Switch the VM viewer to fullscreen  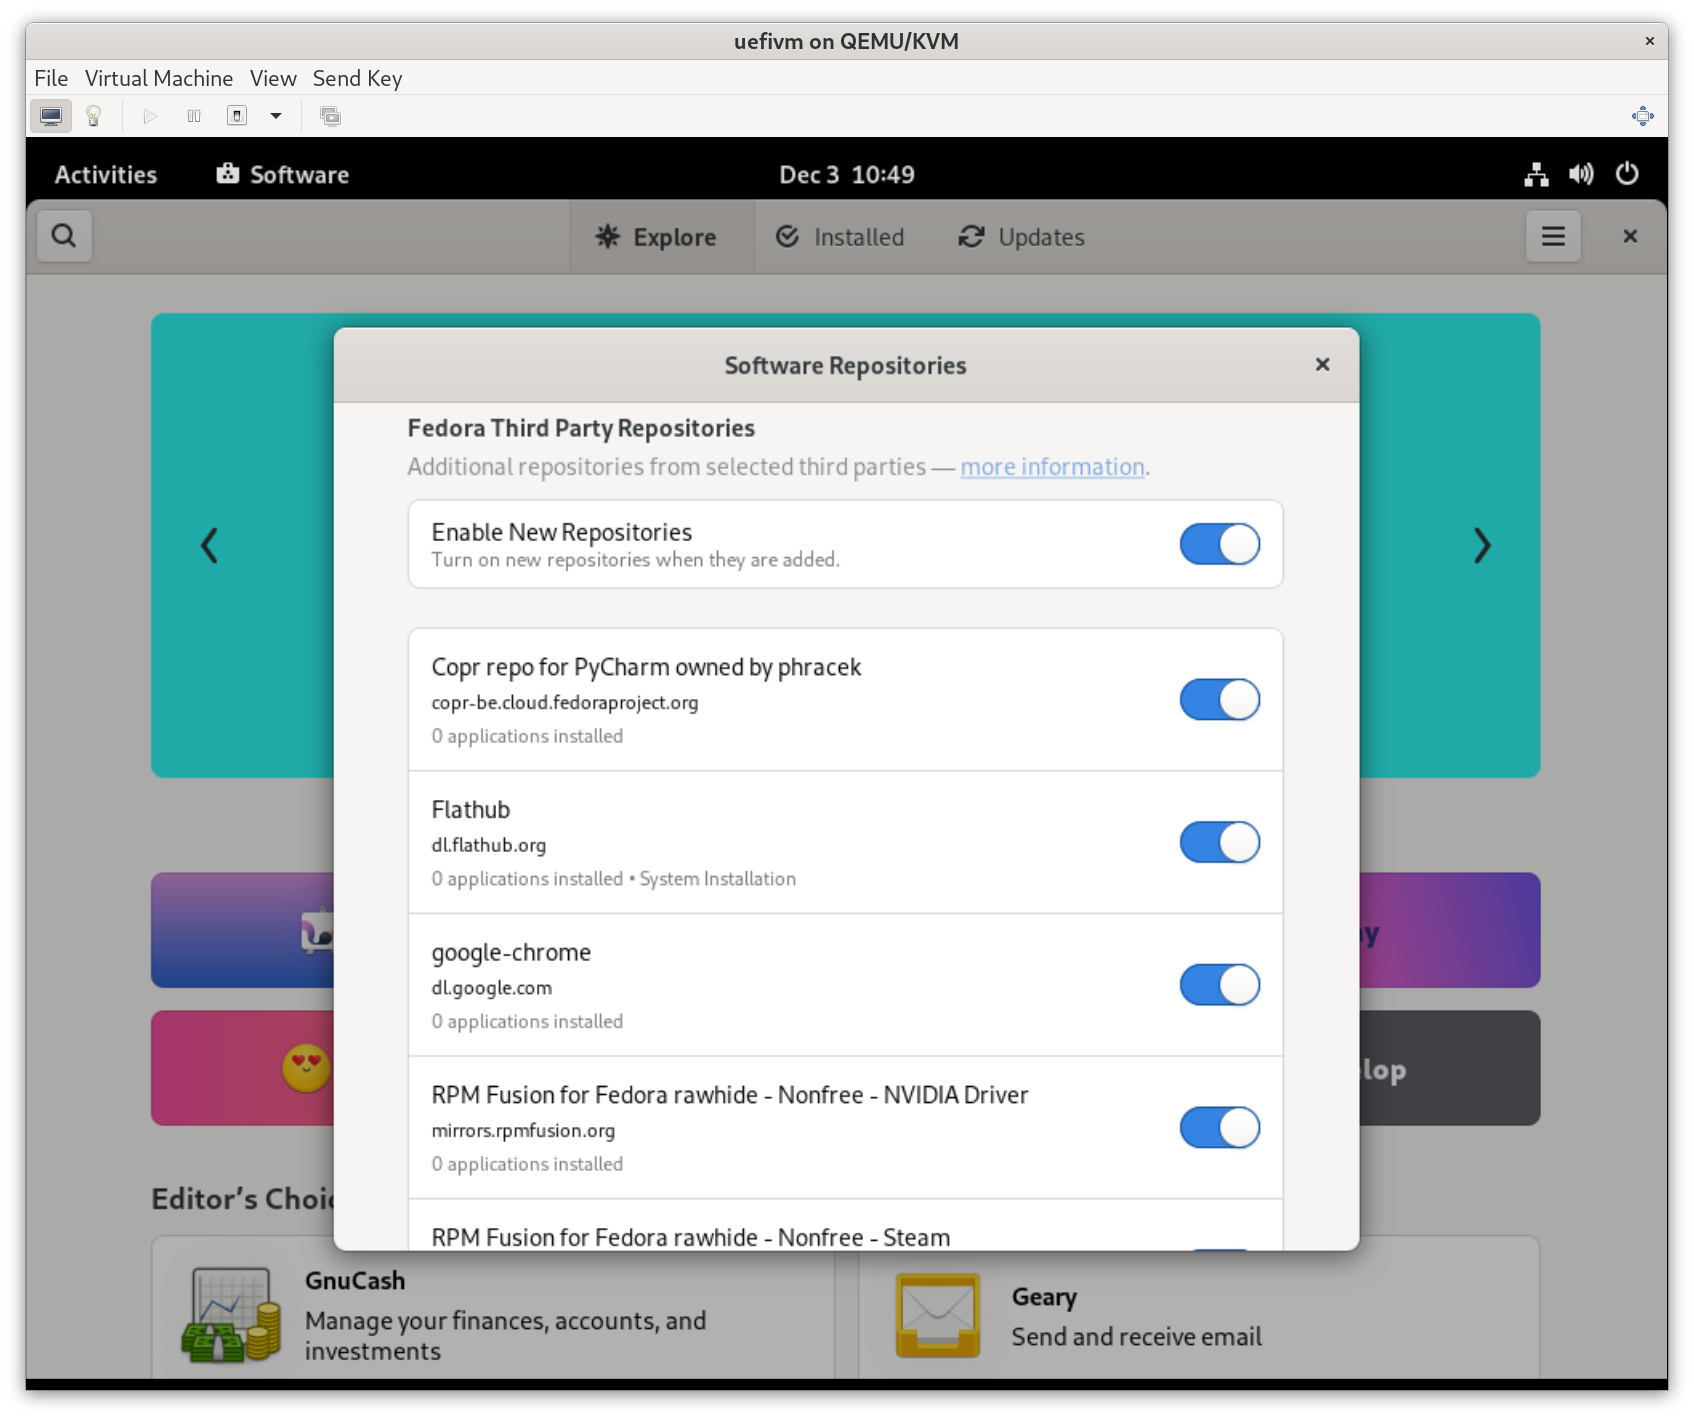tap(1642, 116)
